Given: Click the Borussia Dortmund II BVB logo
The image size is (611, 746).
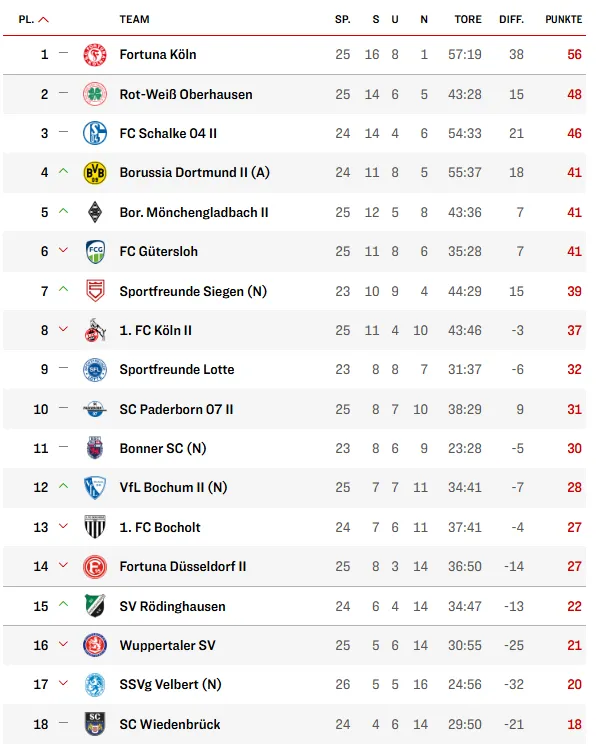Looking at the screenshot, I should click(95, 173).
